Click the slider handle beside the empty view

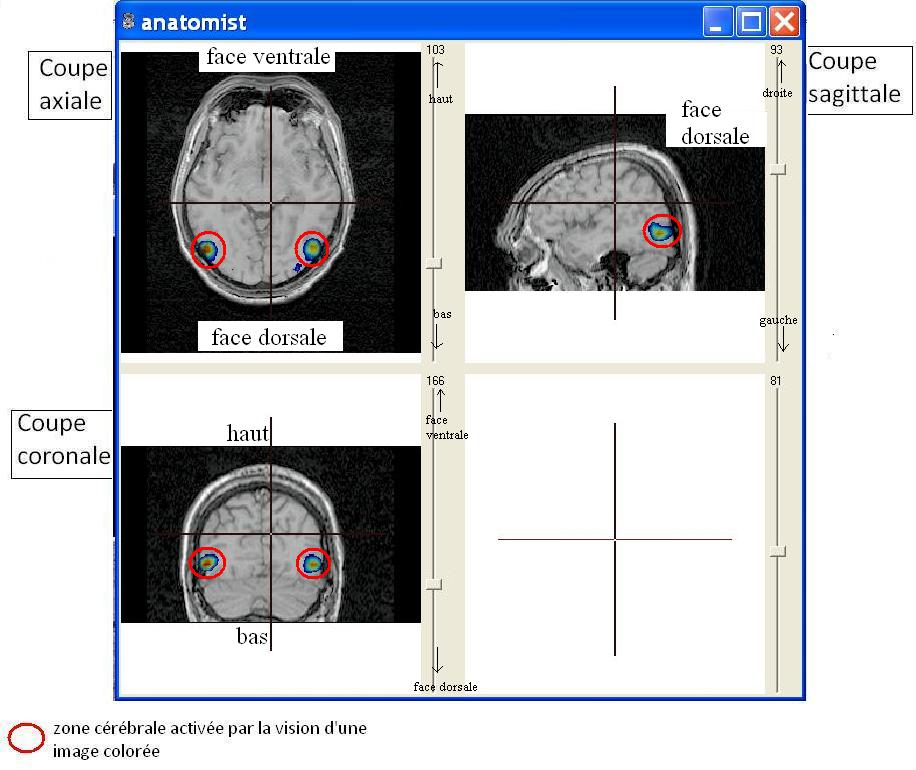click(x=778, y=552)
